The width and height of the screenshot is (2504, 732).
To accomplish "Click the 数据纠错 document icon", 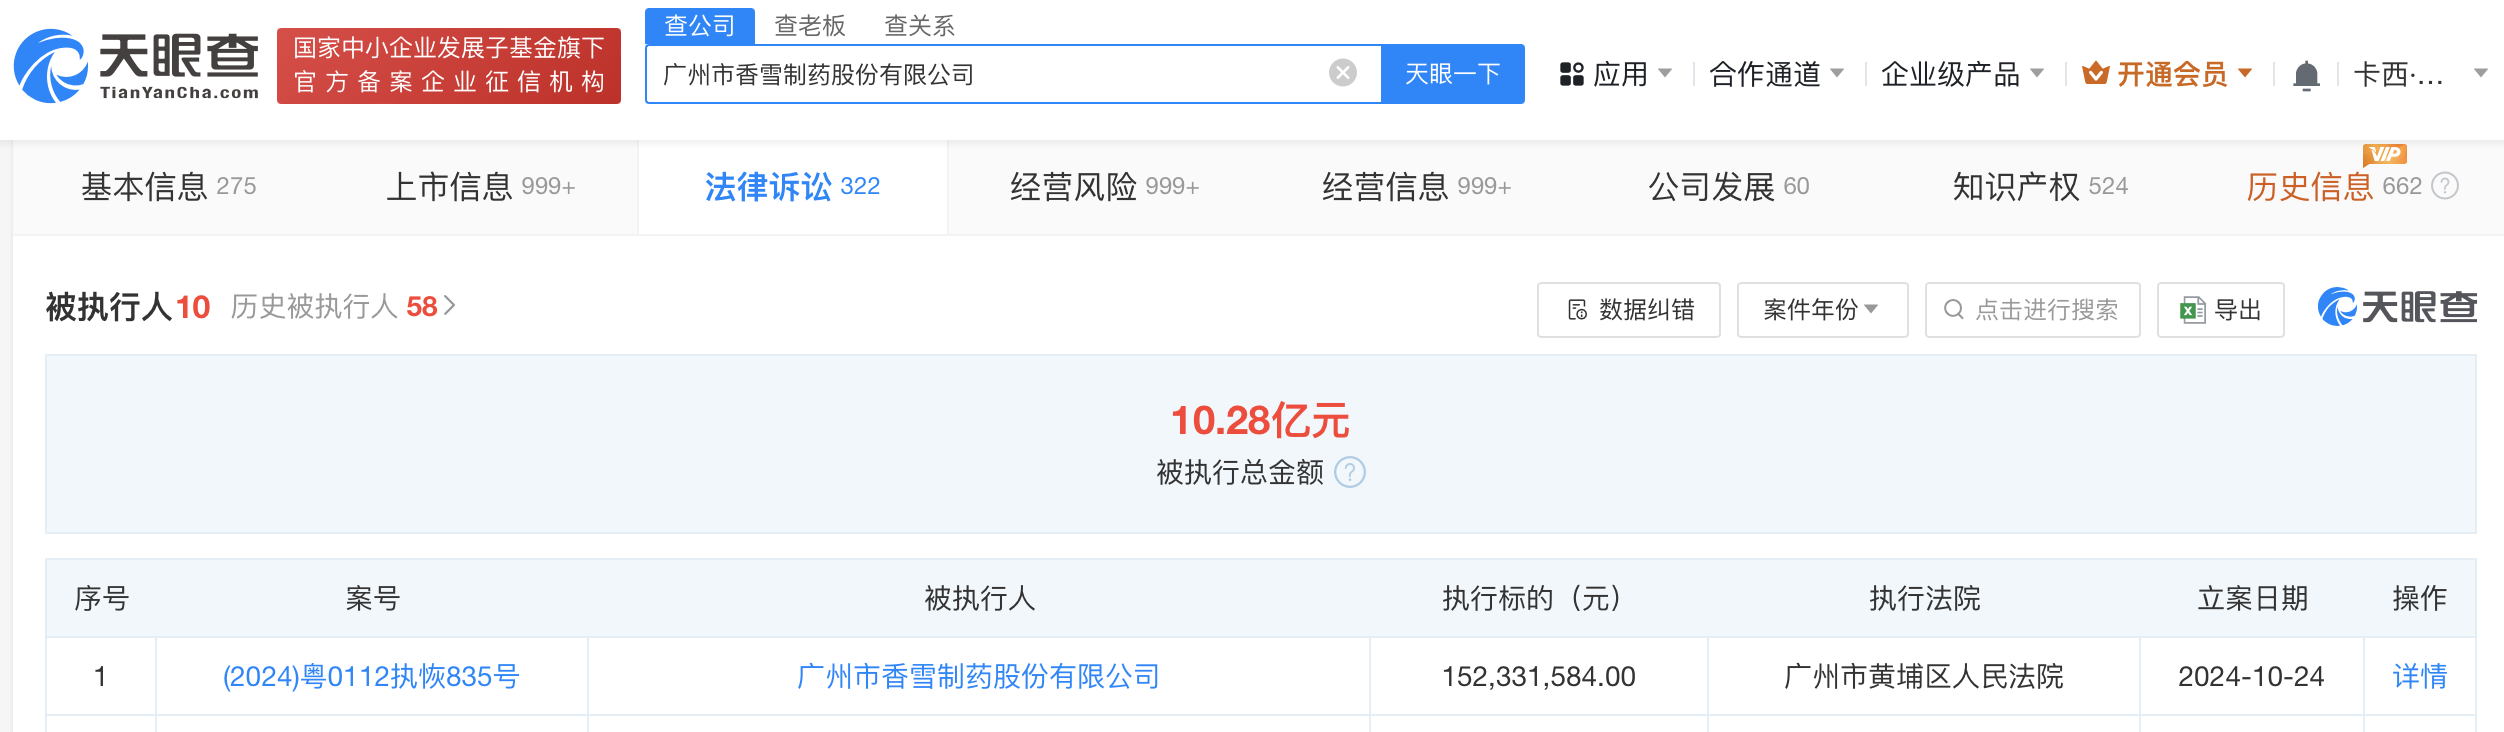I will pyautogui.click(x=1577, y=310).
